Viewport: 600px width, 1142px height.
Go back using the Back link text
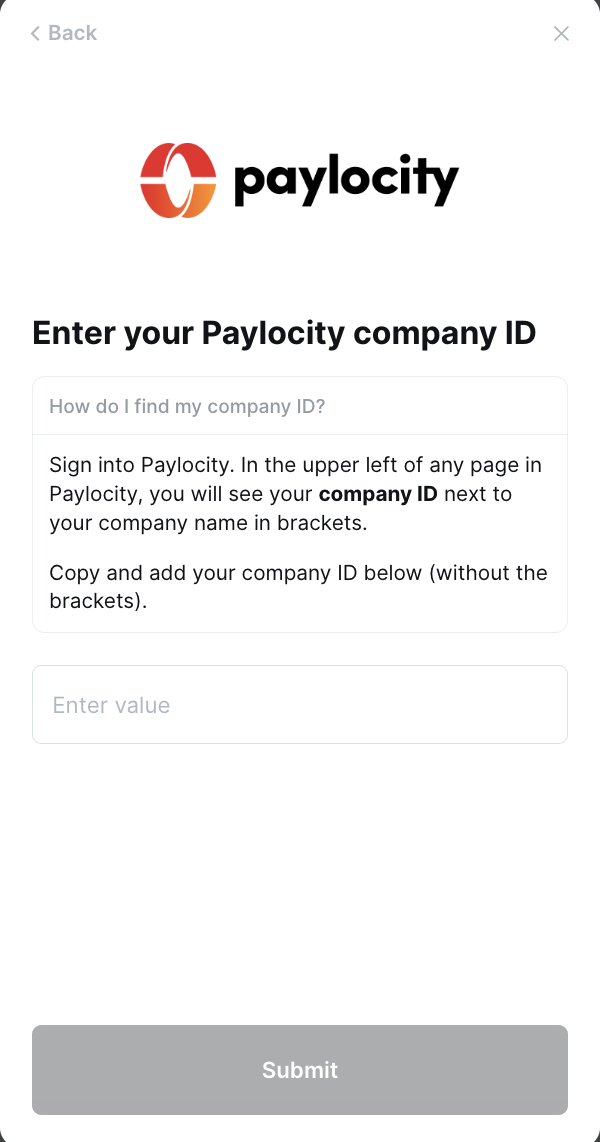(72, 33)
